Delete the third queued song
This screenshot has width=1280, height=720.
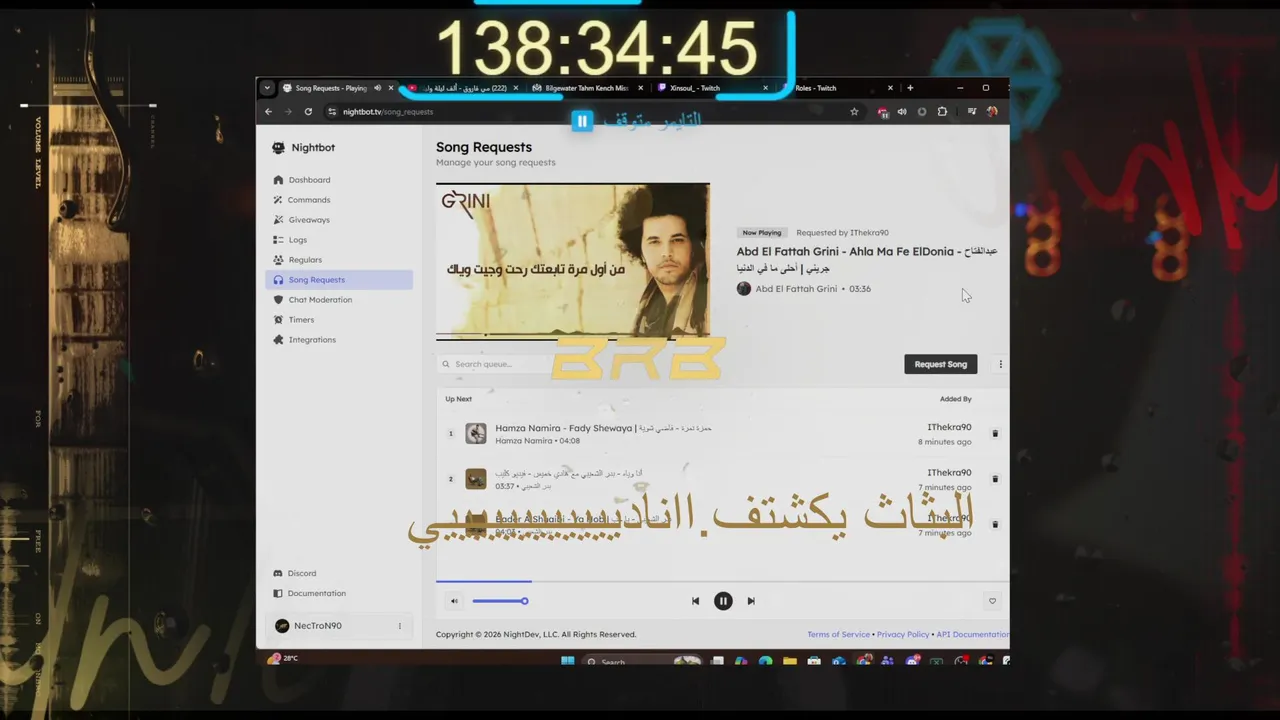[x=994, y=524]
